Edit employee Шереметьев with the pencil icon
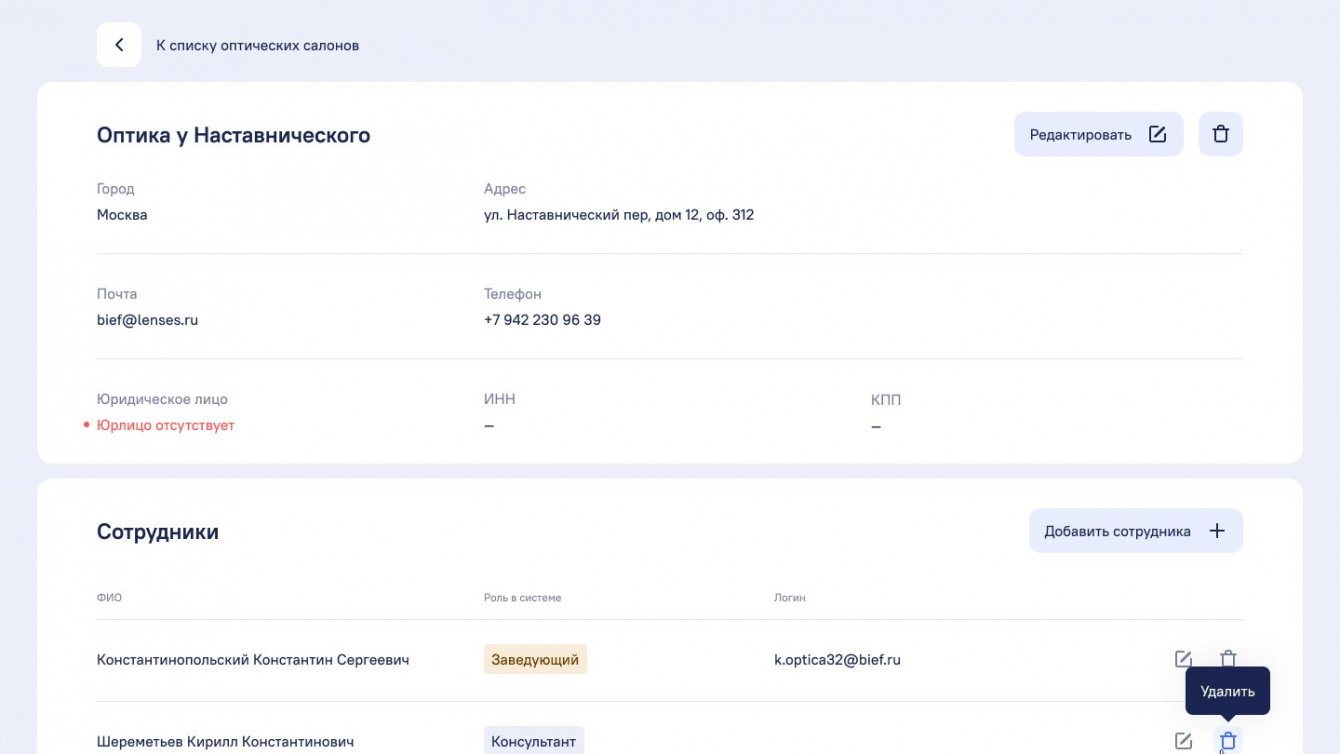This screenshot has height=754, width=1340. 1183,741
